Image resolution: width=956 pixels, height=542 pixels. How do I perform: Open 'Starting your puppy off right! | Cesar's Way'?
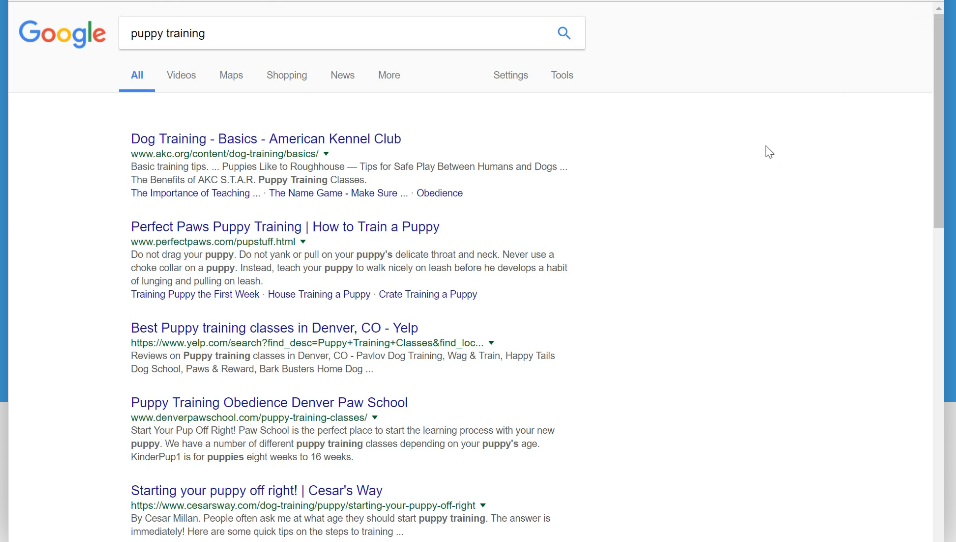click(x=257, y=491)
